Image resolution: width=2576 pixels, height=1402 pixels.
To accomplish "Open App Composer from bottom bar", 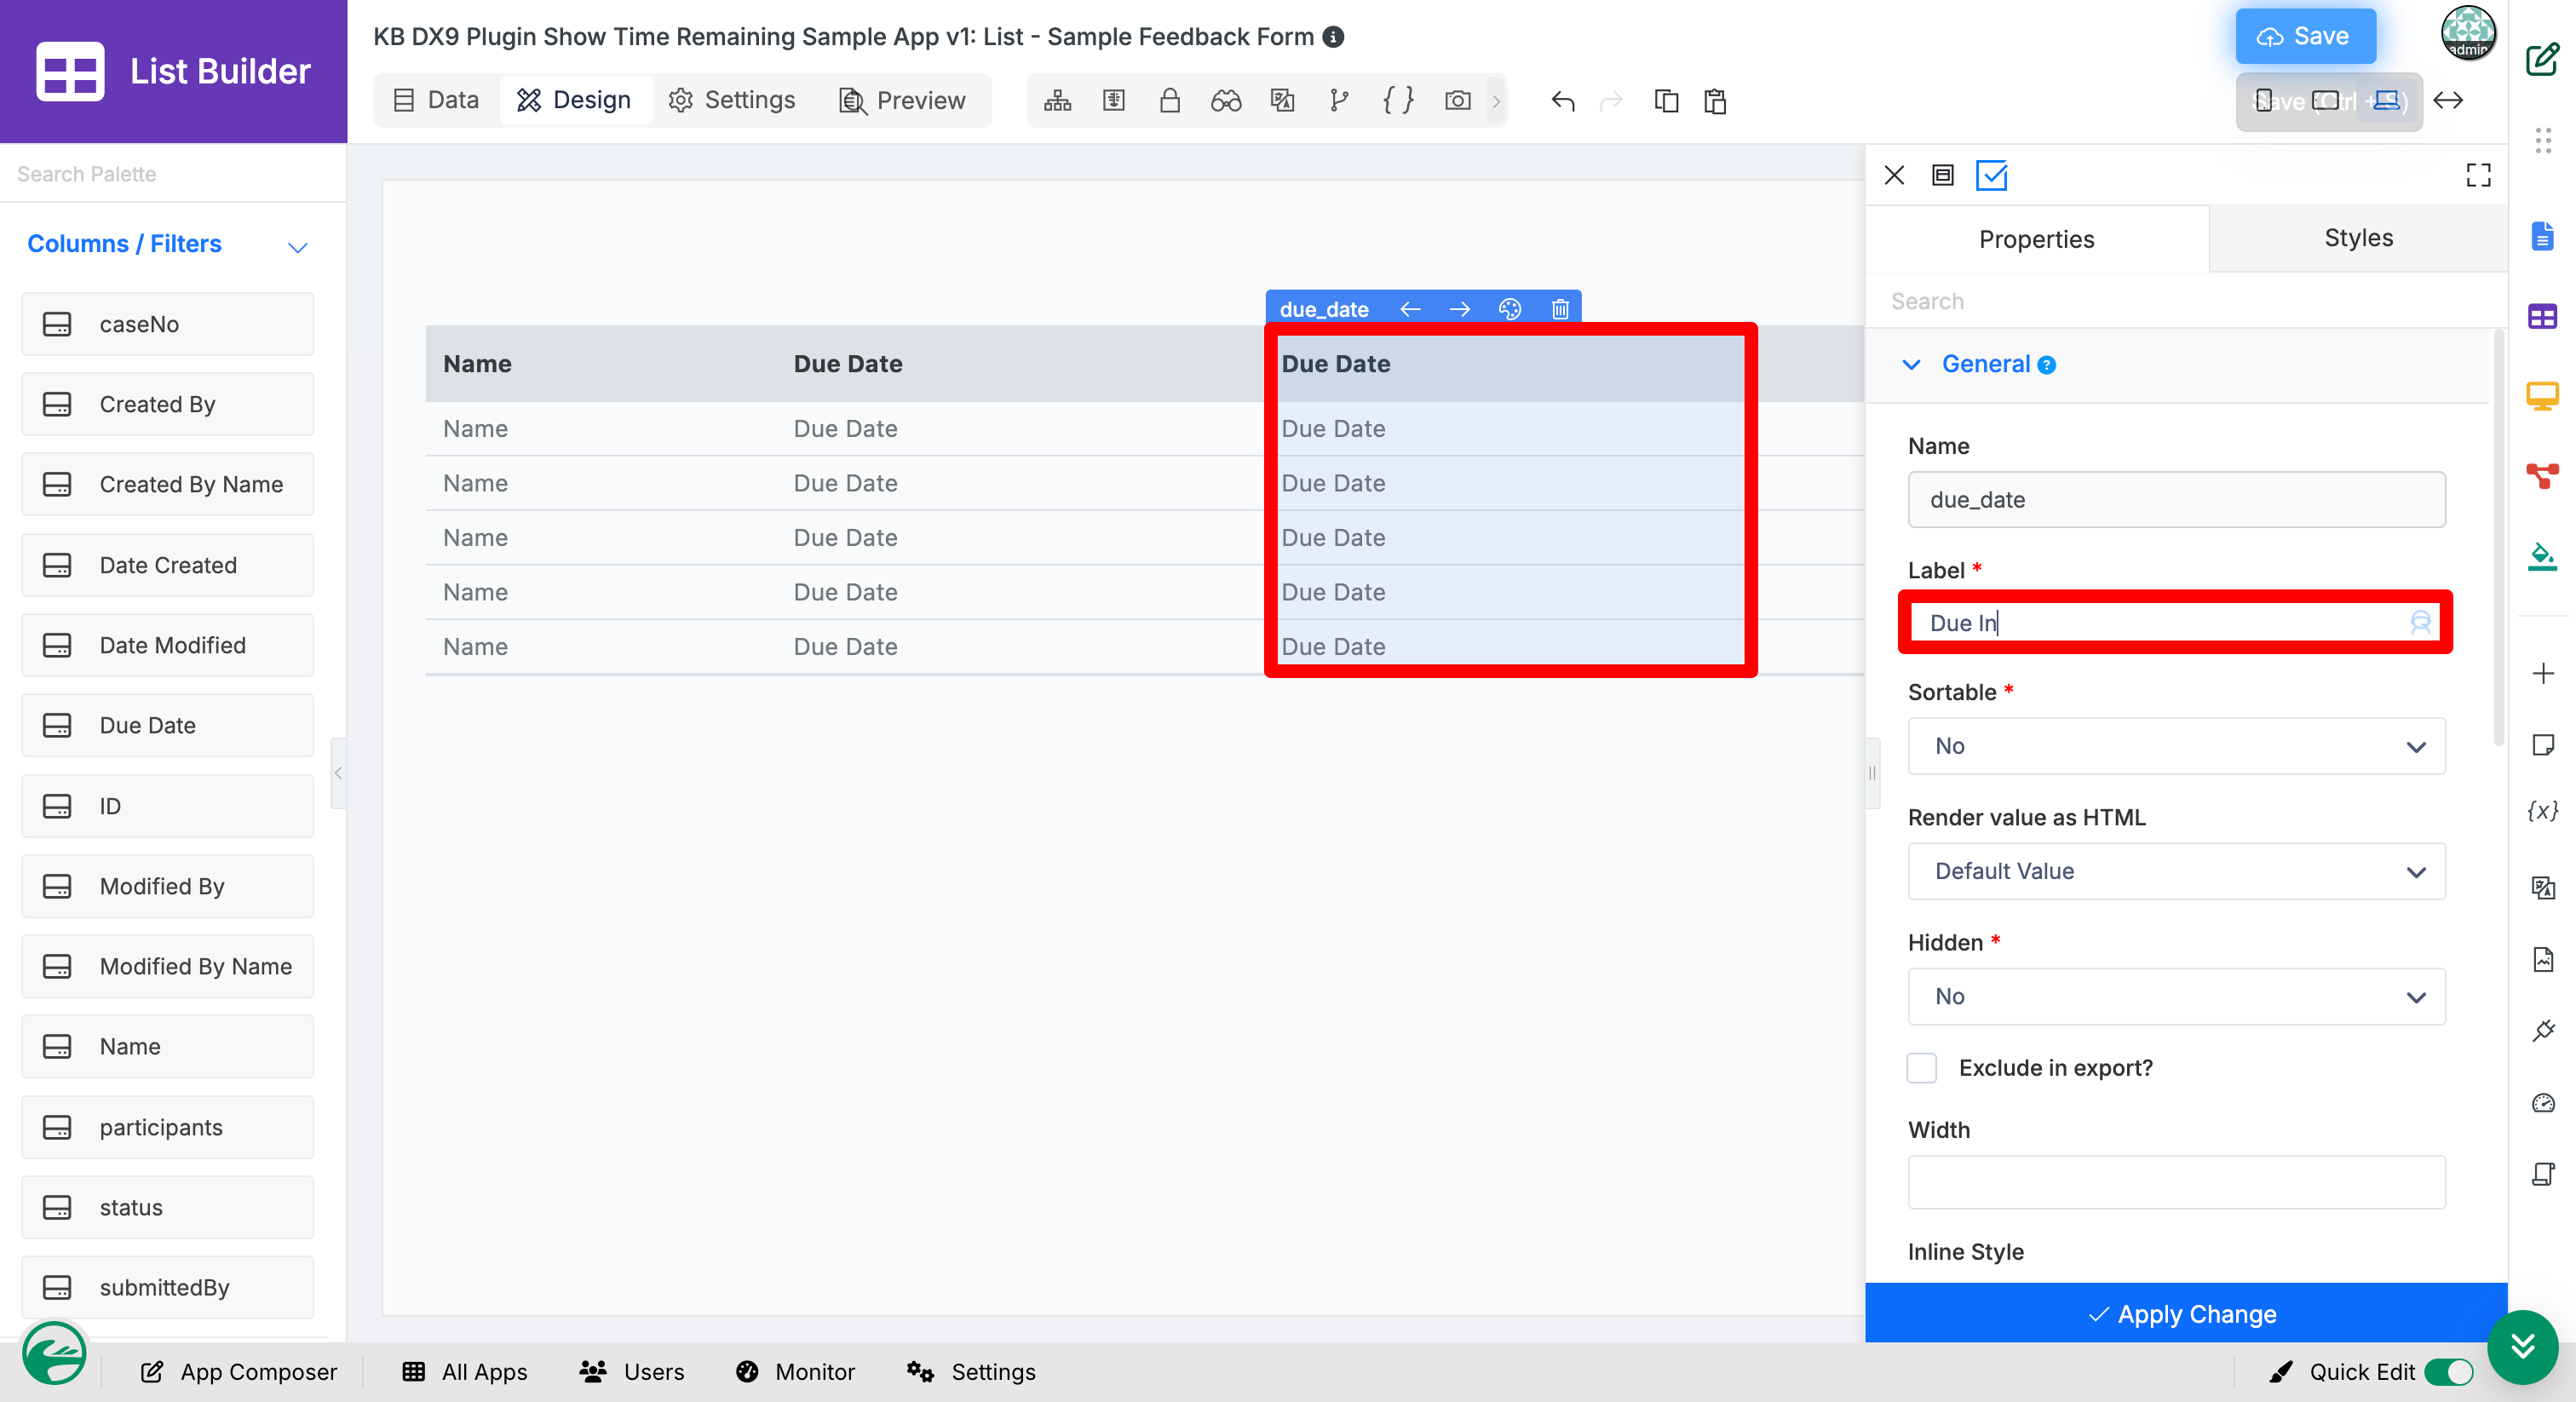I will tap(239, 1372).
